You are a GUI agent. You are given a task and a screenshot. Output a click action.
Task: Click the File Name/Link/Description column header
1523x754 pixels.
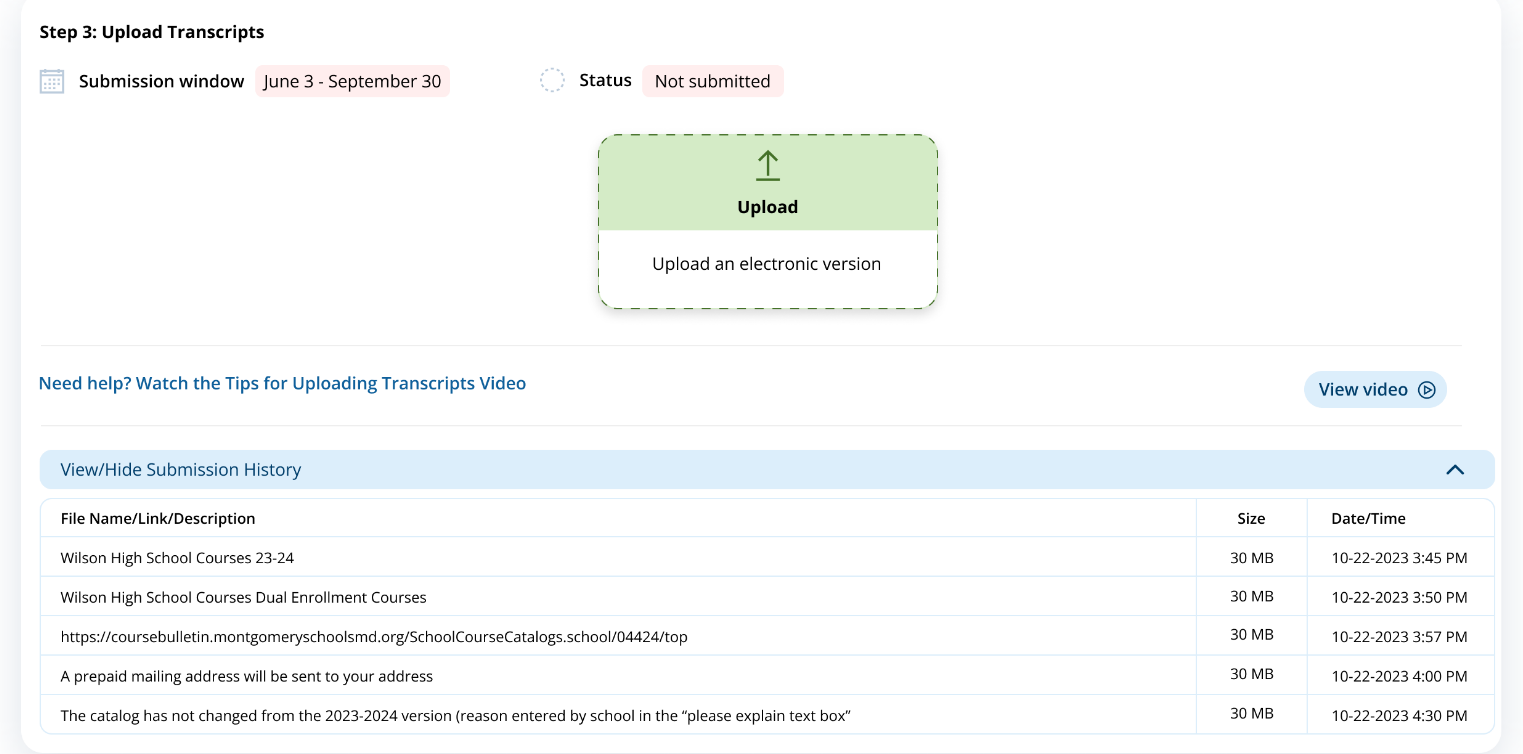(x=158, y=519)
